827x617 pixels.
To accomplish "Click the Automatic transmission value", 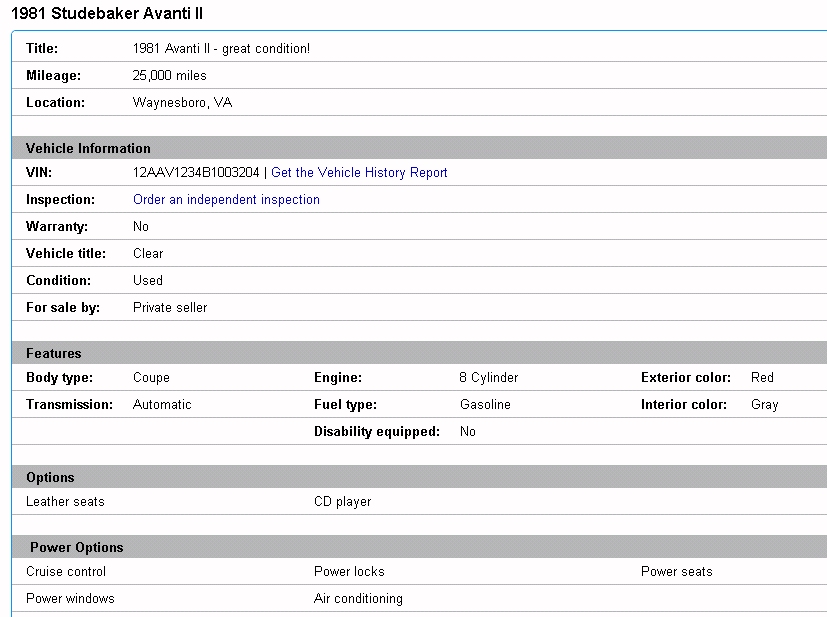I will [x=162, y=405].
